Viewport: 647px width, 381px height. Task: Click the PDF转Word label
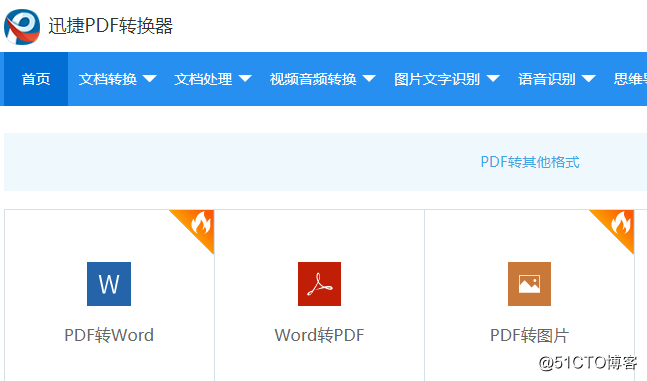click(x=109, y=335)
